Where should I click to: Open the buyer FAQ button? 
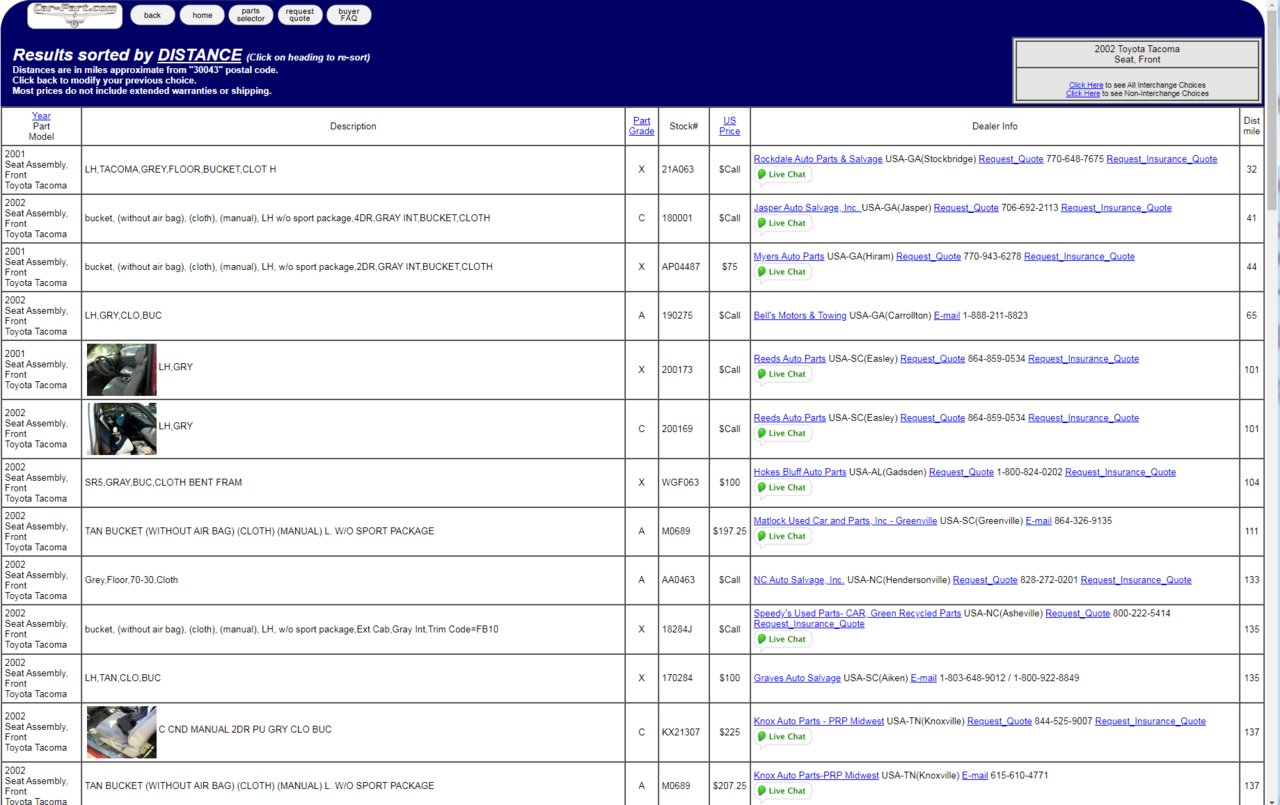pyautogui.click(x=349, y=15)
